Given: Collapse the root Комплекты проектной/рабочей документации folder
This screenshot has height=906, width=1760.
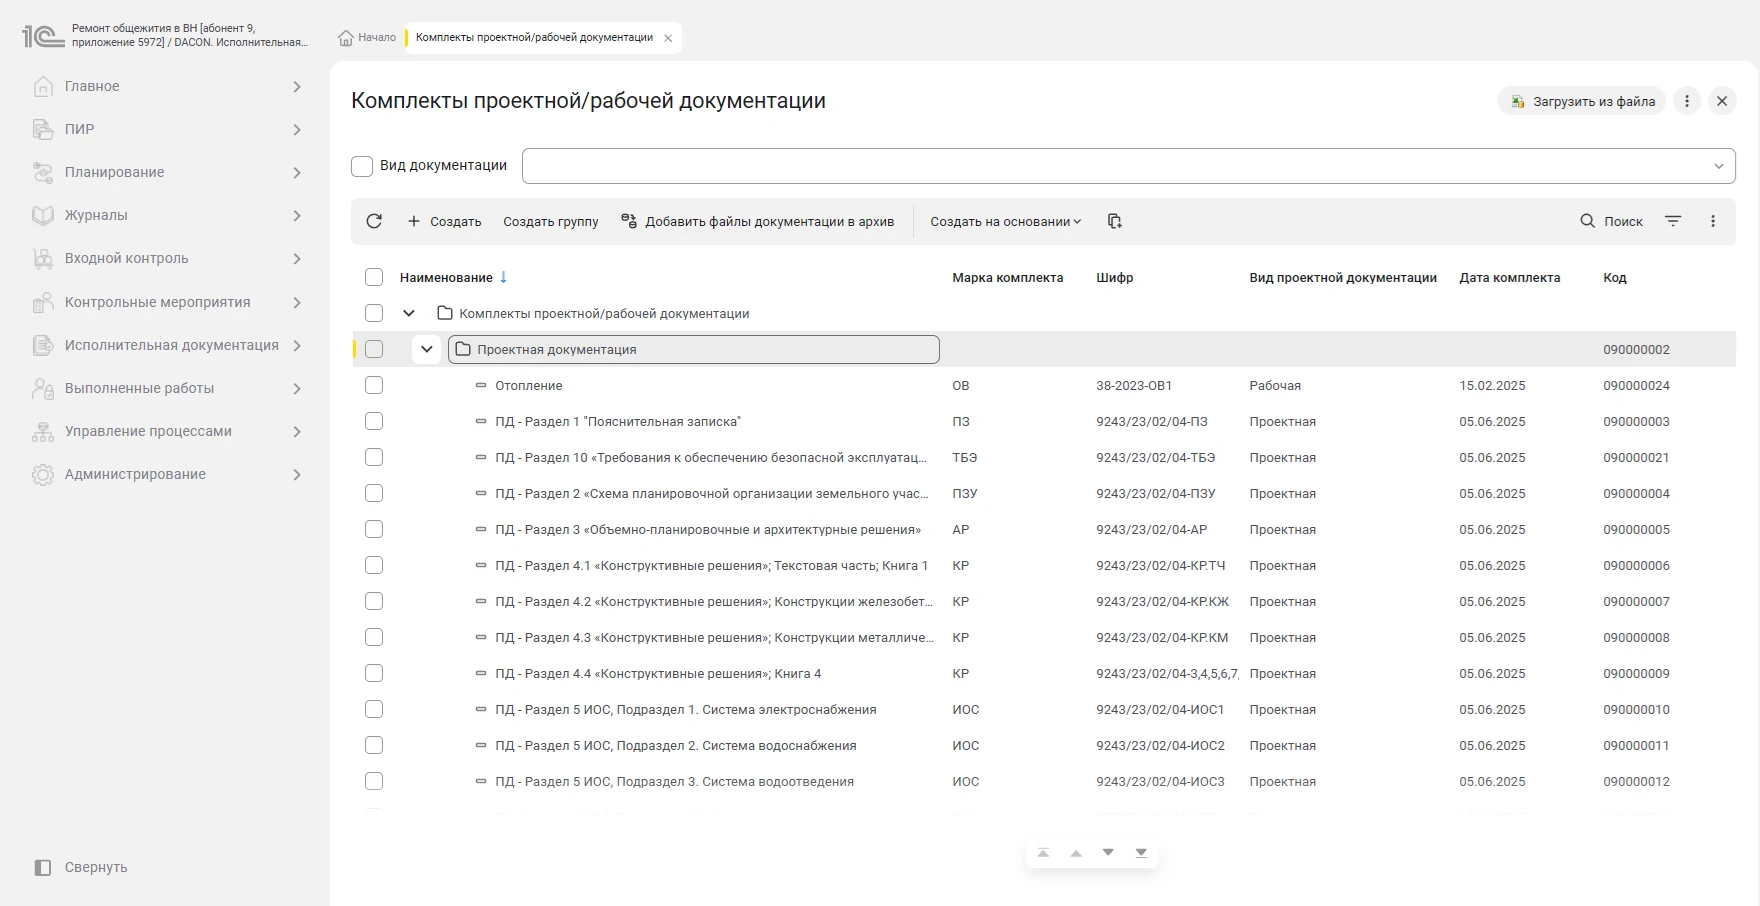Looking at the screenshot, I should click(409, 313).
